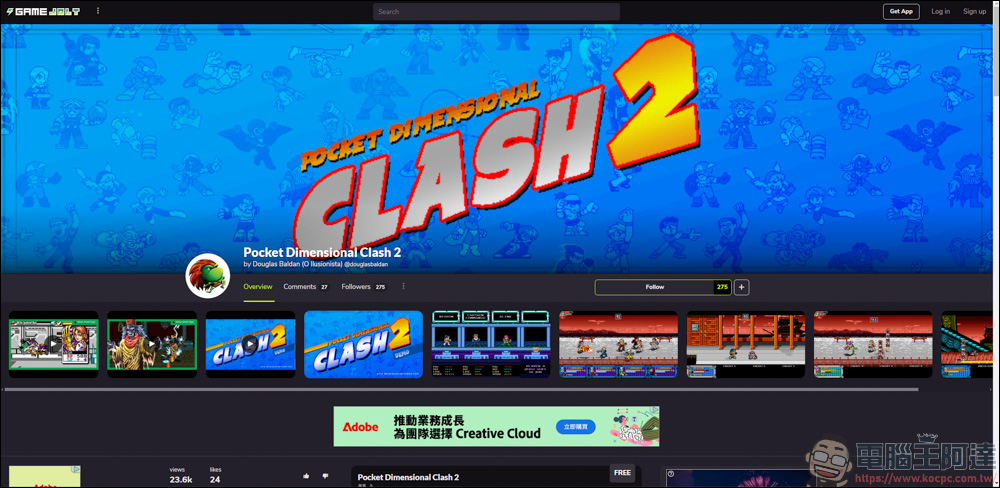1000x488 pixels.
Task: Open the Clash 2 Demo banner image thumbnail
Action: [x=364, y=344]
